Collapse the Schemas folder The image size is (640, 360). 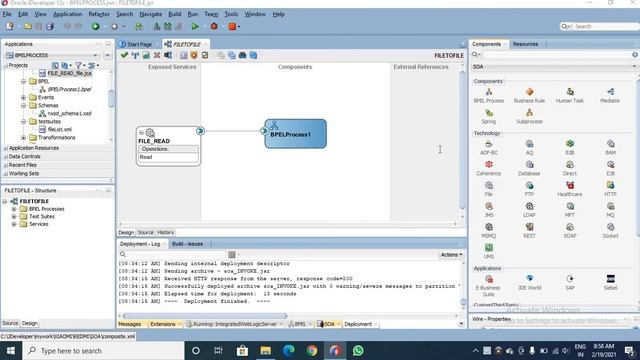click(24, 105)
